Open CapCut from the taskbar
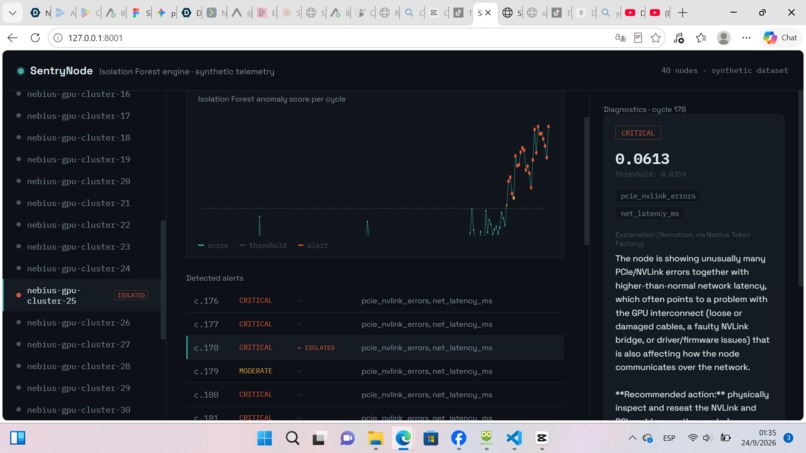806x453 pixels. coord(542,438)
